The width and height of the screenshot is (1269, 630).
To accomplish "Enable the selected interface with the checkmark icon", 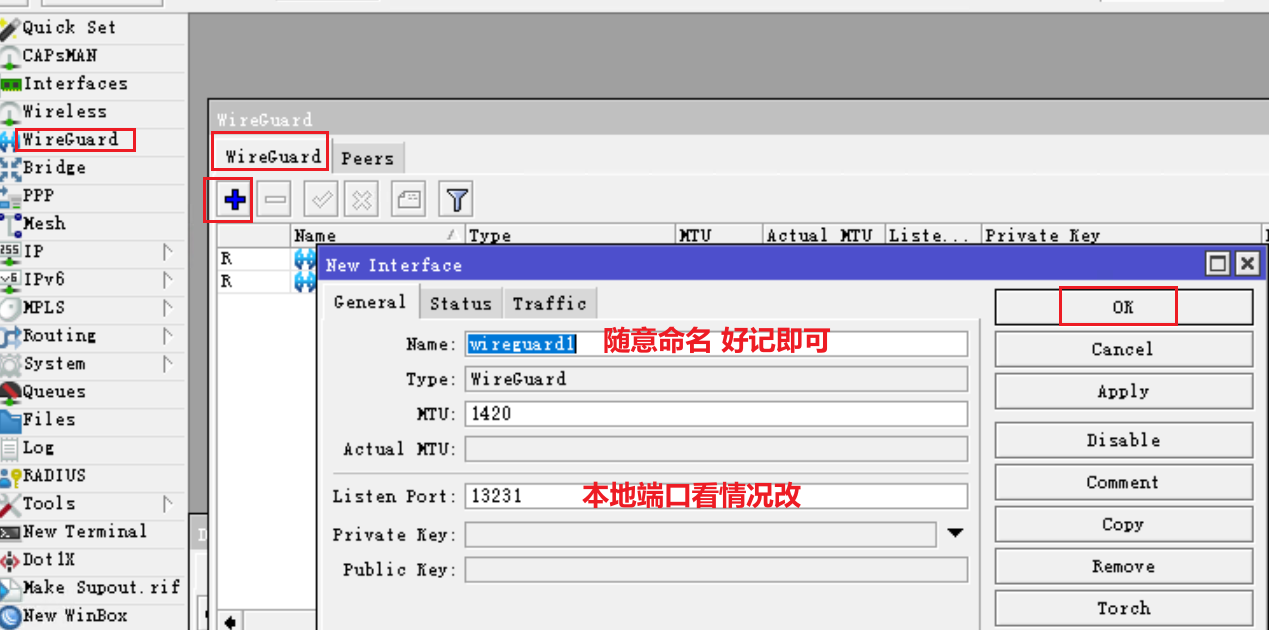I will click(x=319, y=198).
